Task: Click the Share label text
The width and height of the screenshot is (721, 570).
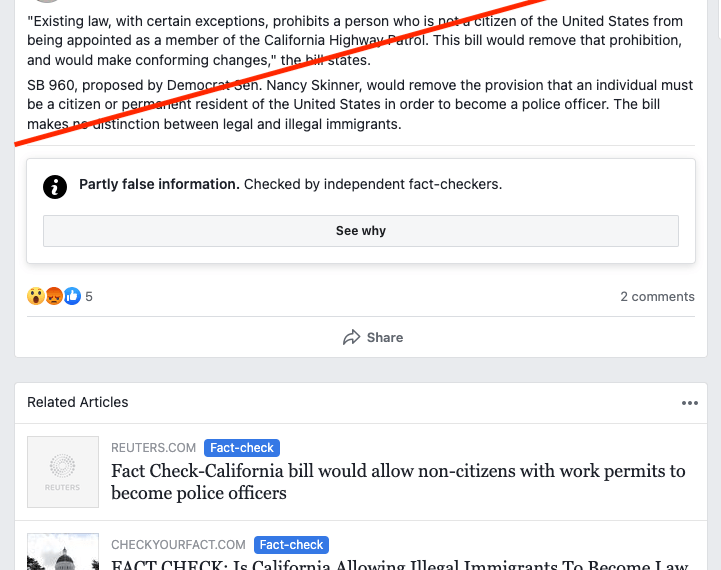Action: point(385,337)
